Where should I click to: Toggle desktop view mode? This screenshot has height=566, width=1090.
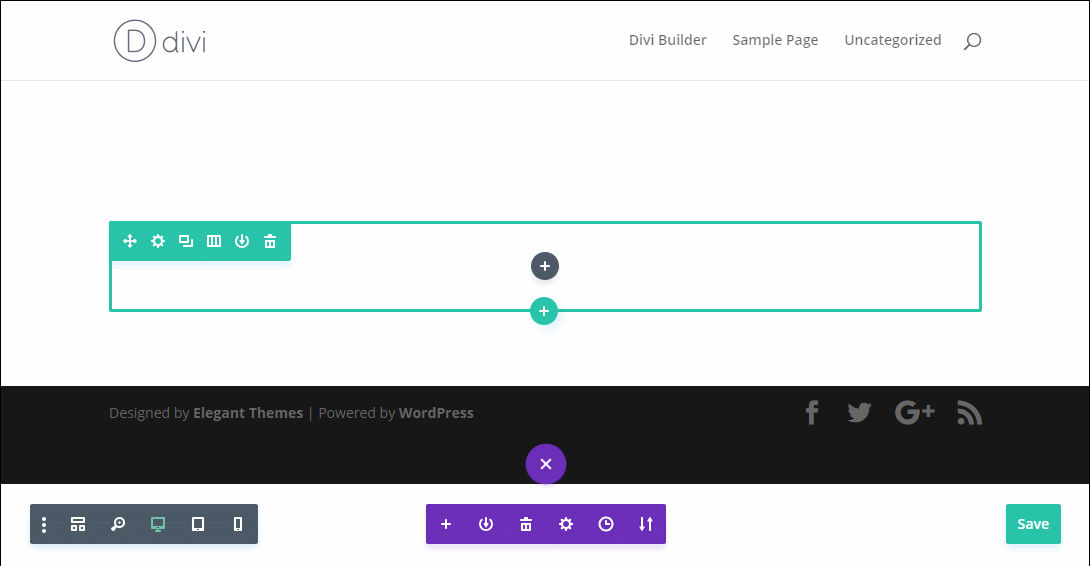pyautogui.click(x=158, y=524)
